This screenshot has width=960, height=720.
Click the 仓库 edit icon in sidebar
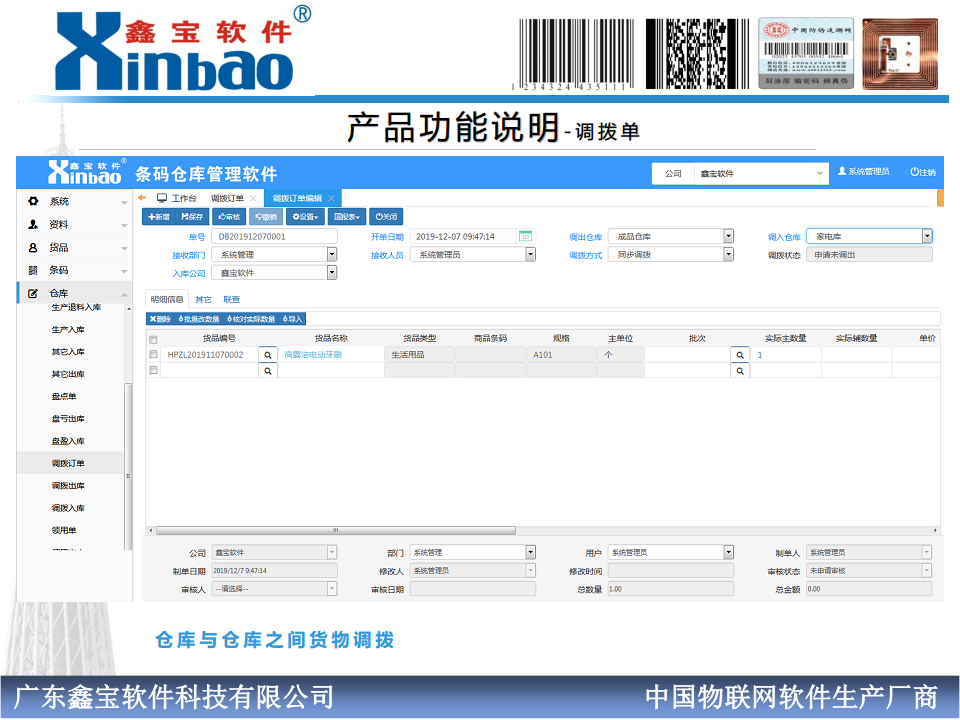(33, 293)
